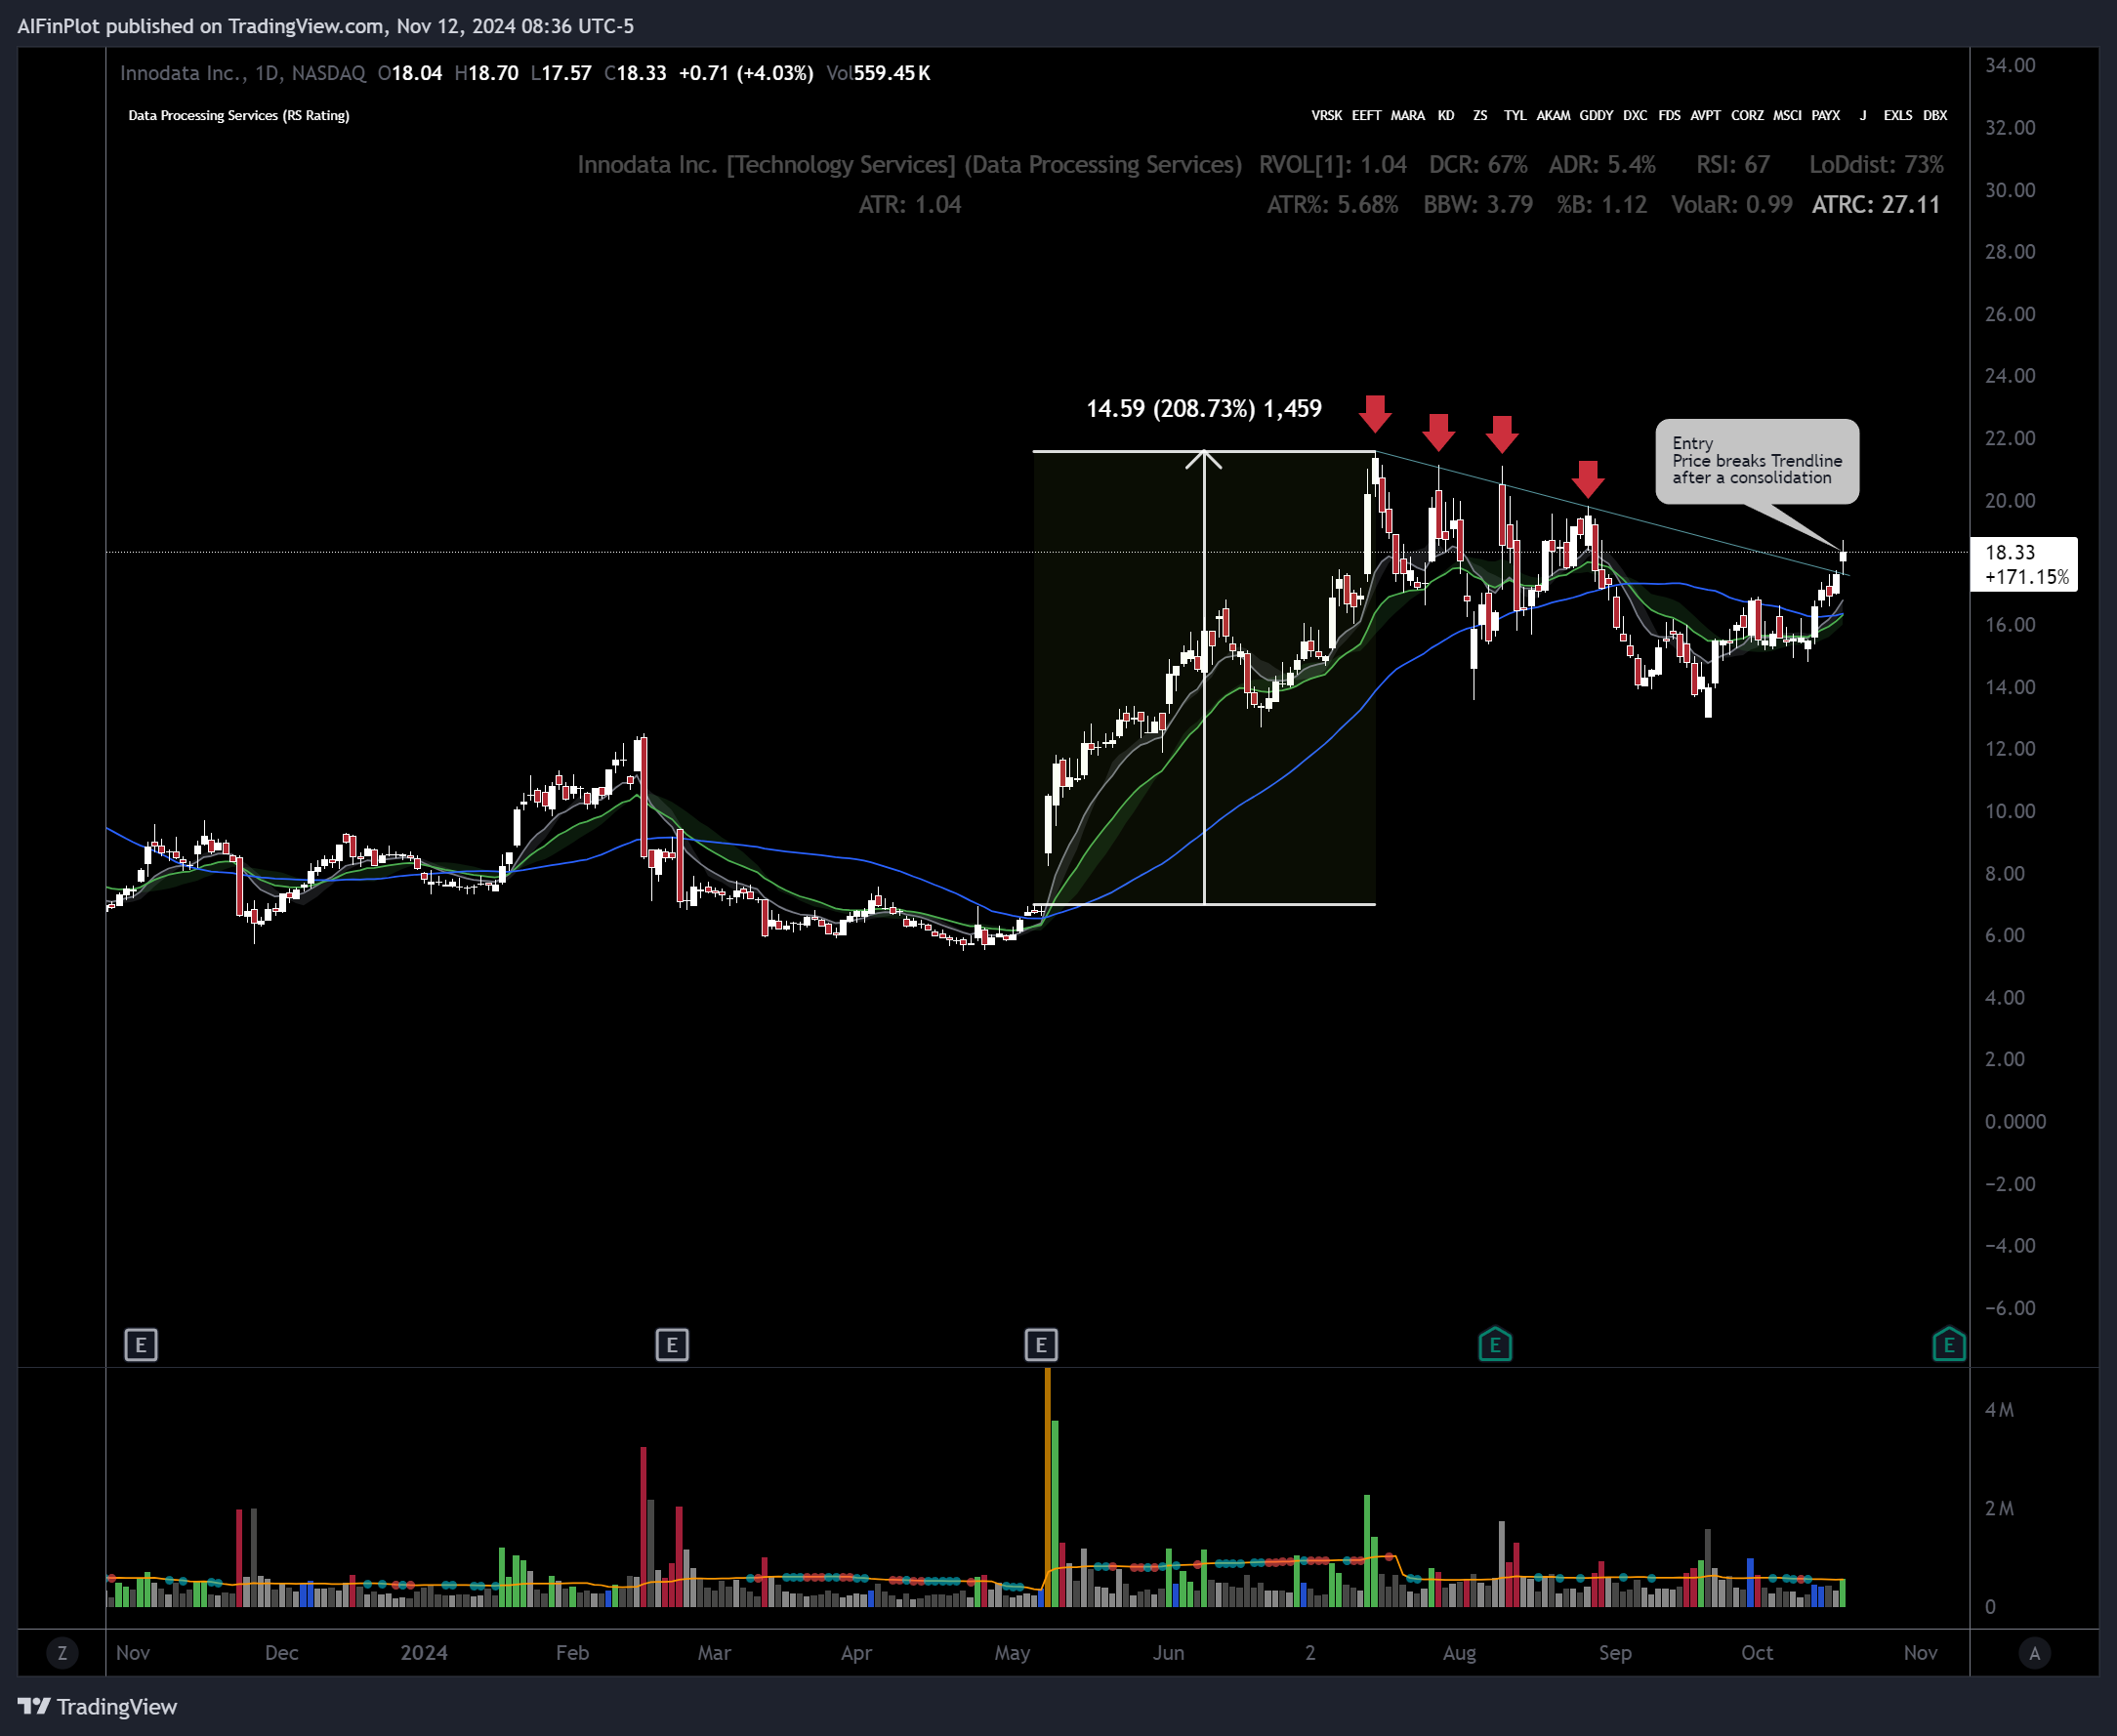Click the ATRC: 27.11 value

coord(1876,204)
